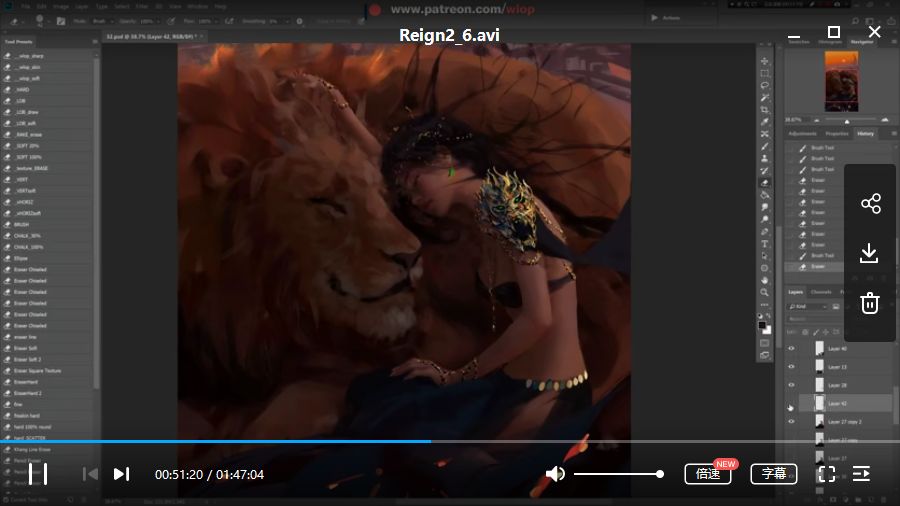The height and width of the screenshot is (506, 900).
Task: Hide Layer 40 with its eye icon
Action: [x=790, y=349]
